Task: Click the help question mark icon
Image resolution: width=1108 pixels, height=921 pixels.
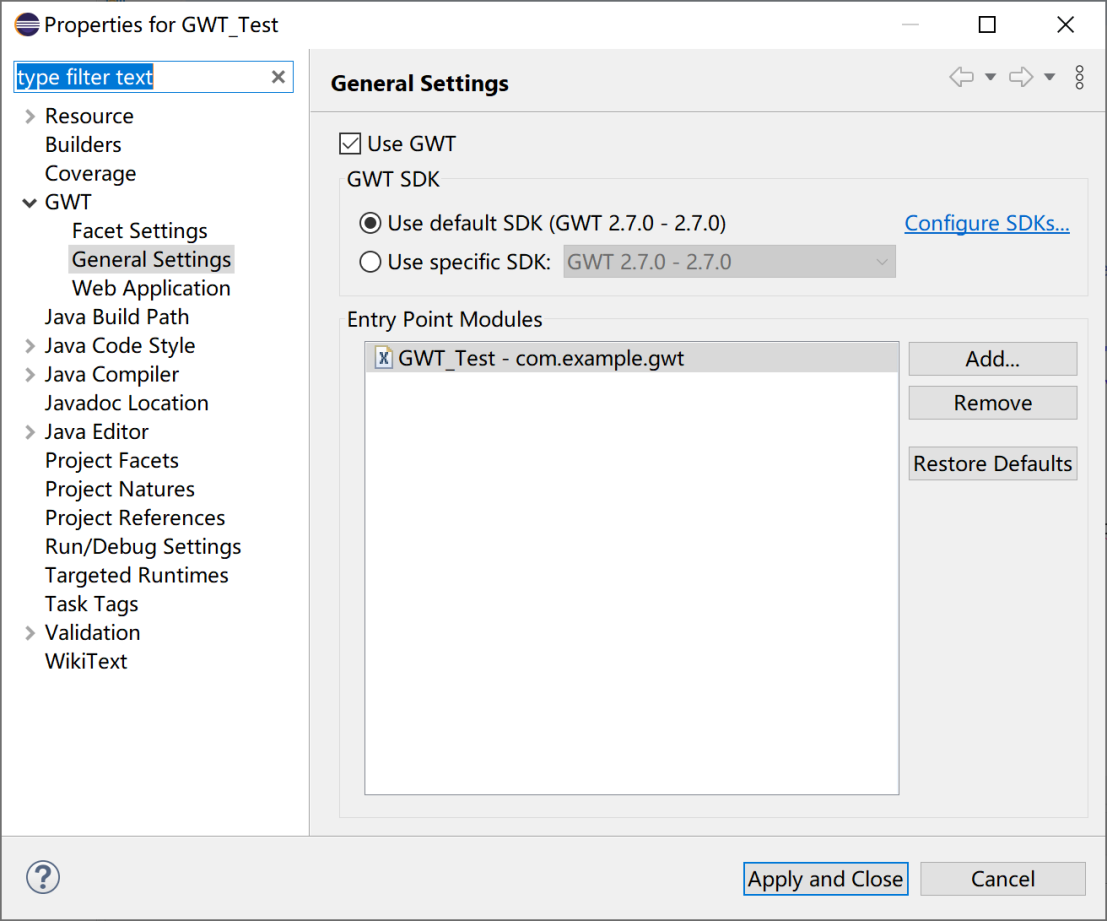Action: [43, 878]
